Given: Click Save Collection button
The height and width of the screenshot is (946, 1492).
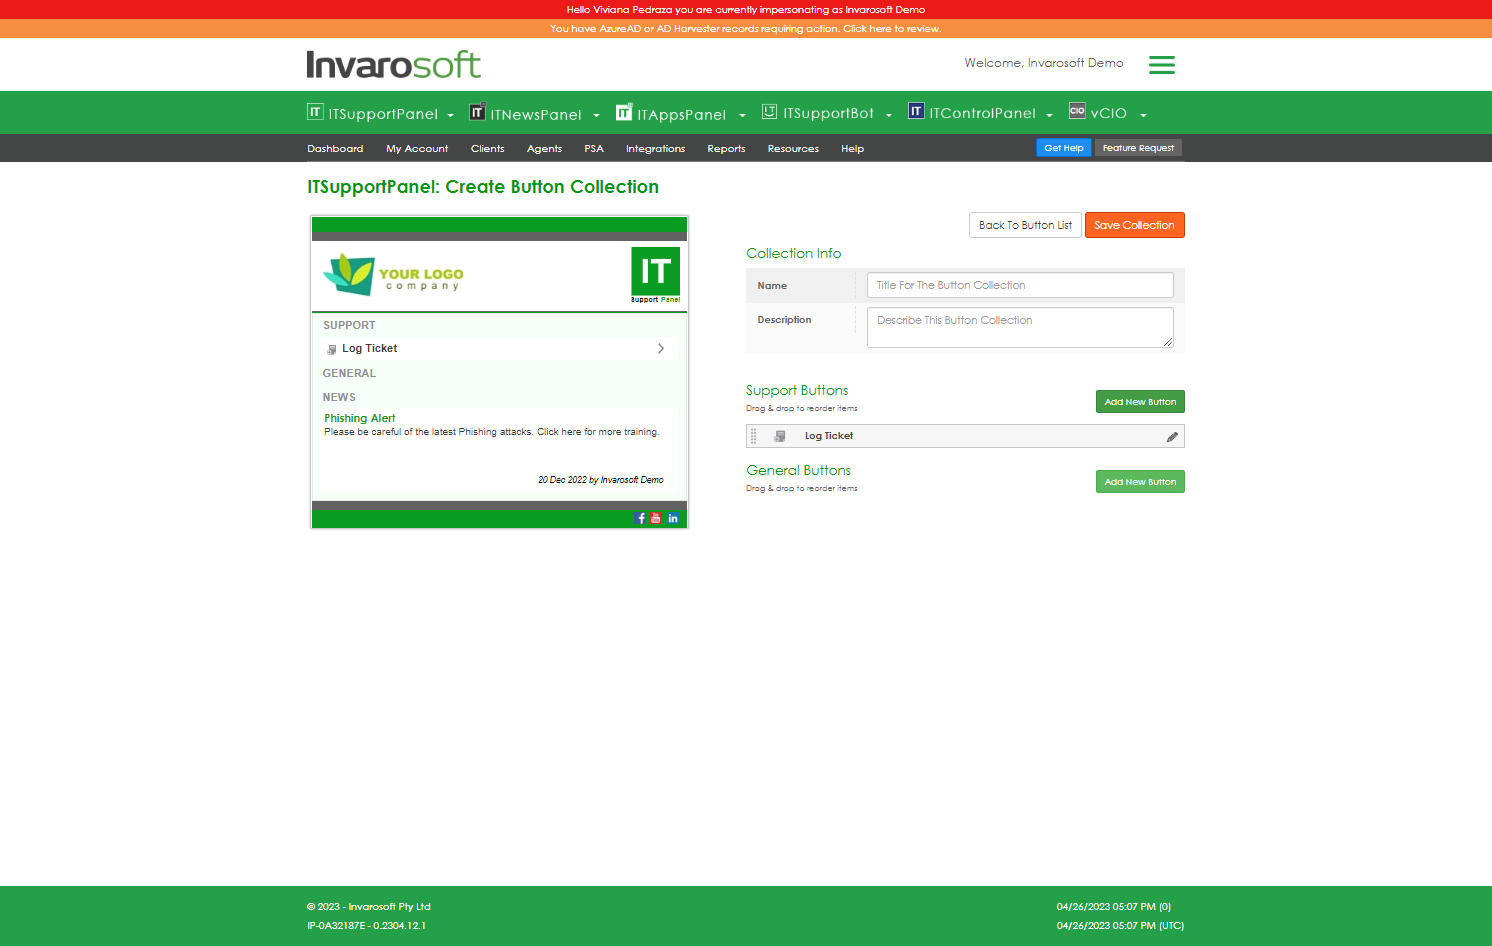Looking at the screenshot, I should (1134, 225).
